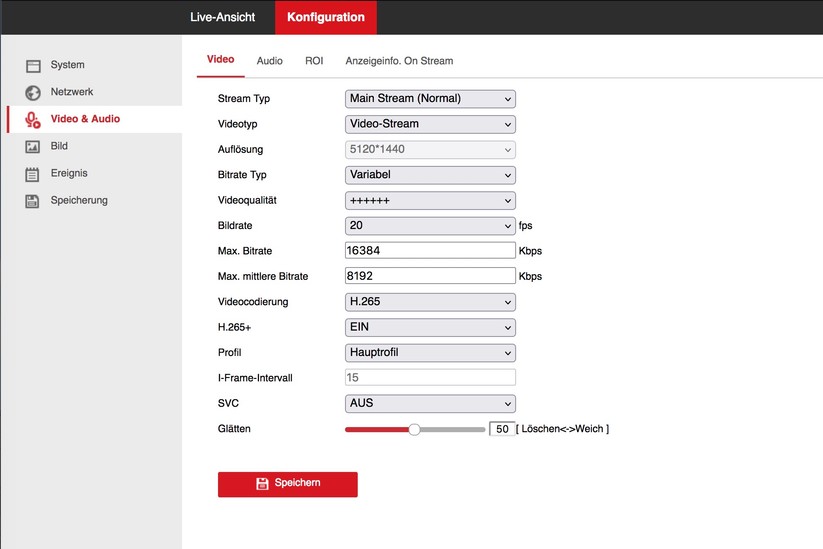This screenshot has height=549, width=823.
Task: Change the Videoqualität dropdown value
Action: coord(430,200)
